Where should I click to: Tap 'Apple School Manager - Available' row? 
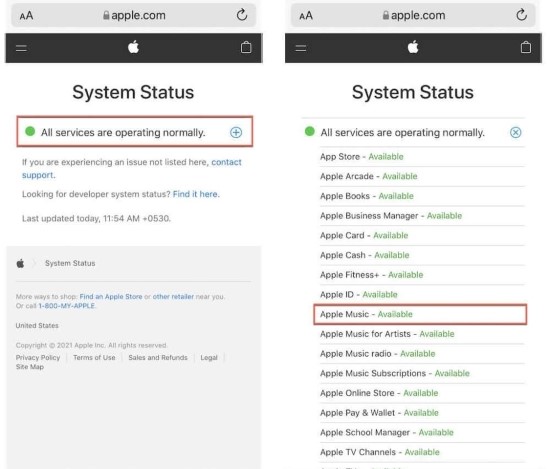pos(422,433)
